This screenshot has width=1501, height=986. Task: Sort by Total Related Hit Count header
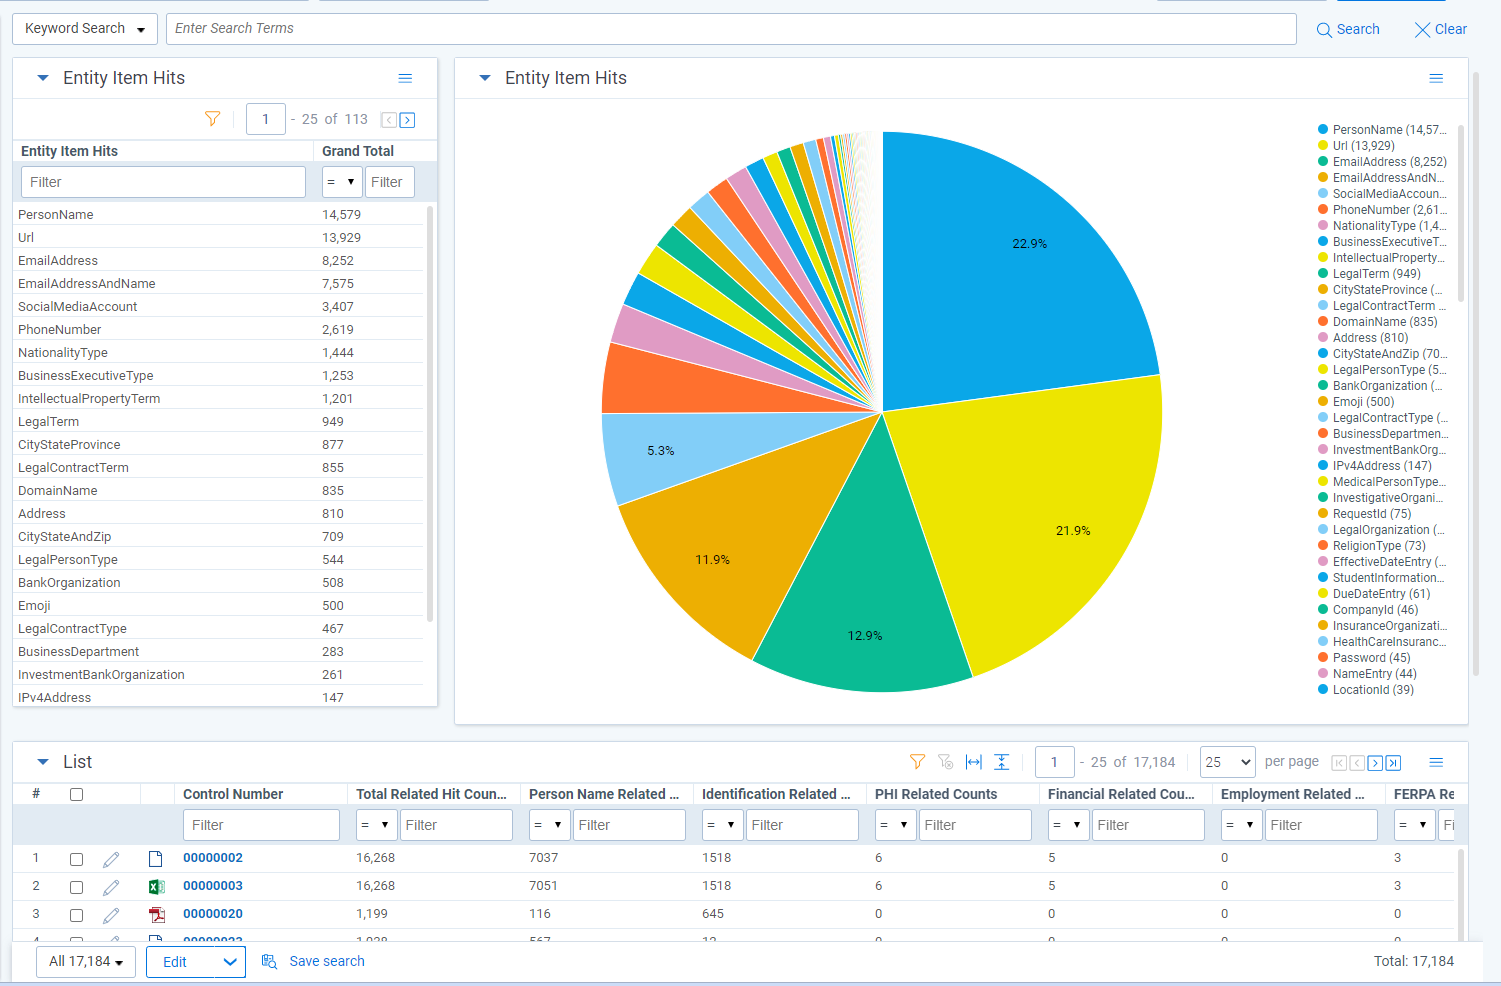pyautogui.click(x=431, y=794)
